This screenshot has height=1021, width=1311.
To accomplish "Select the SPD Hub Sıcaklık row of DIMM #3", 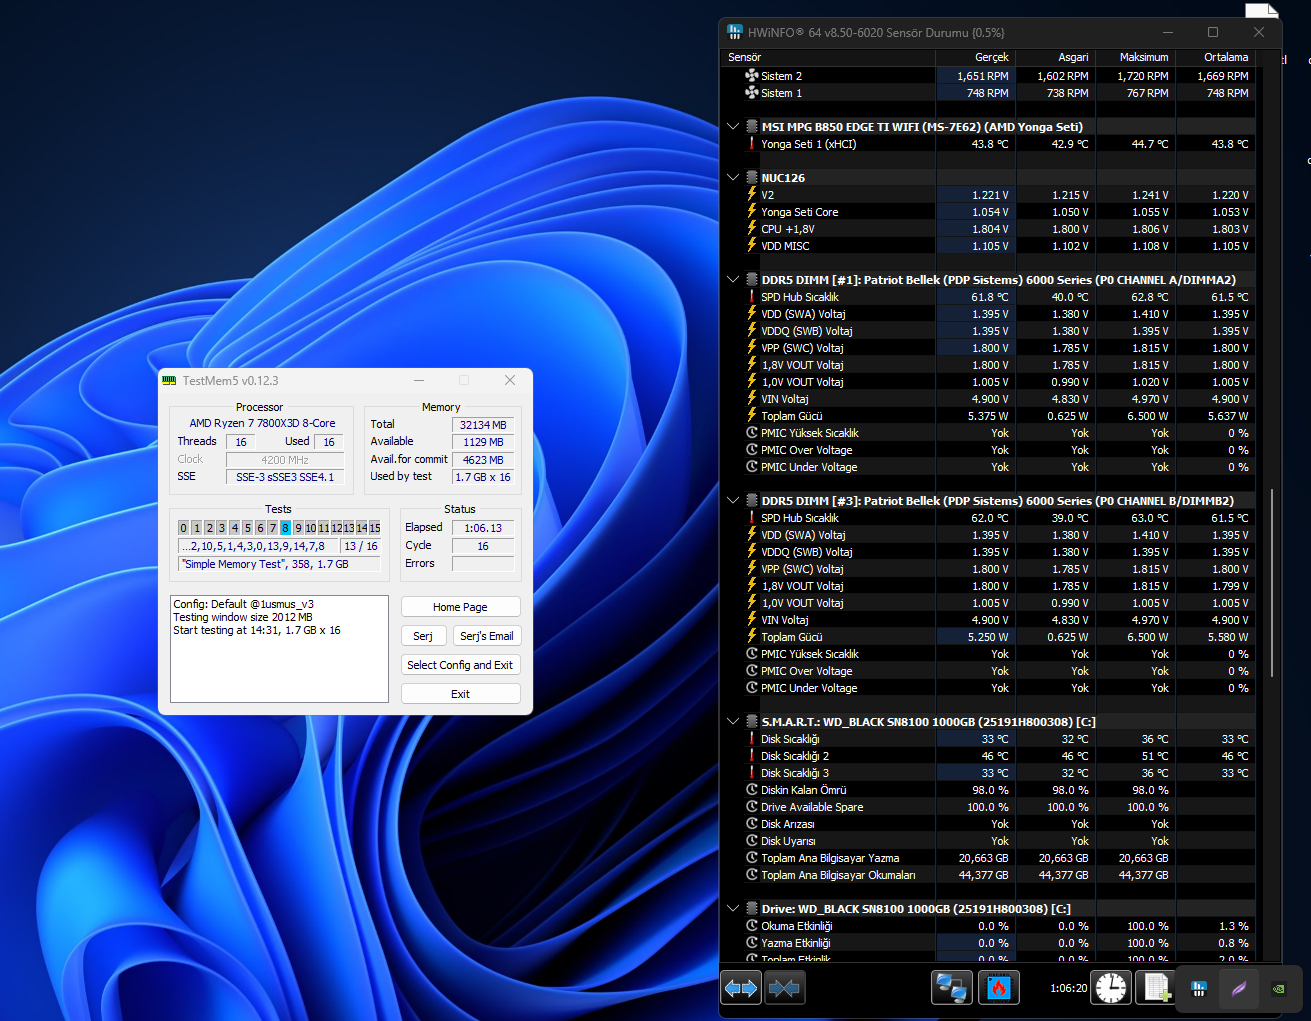I will pyautogui.click(x=988, y=518).
